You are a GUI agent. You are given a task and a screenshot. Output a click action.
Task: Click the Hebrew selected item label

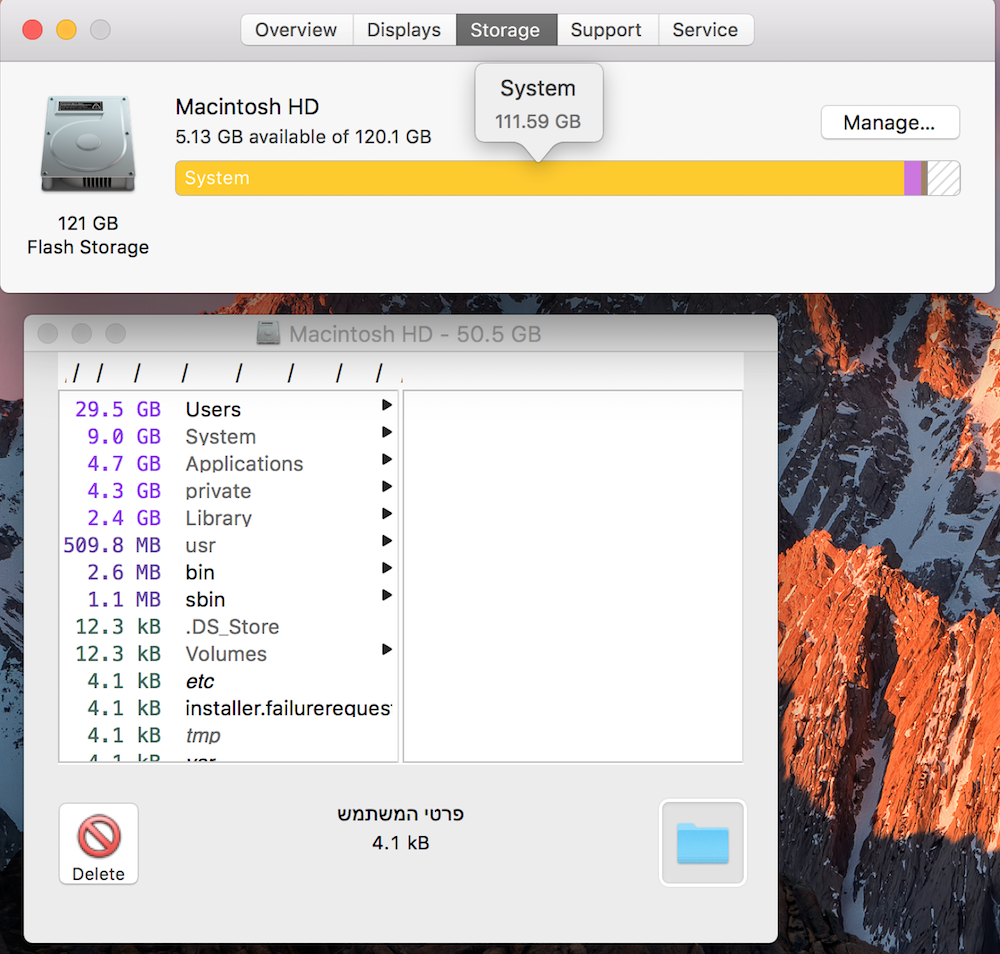point(401,814)
